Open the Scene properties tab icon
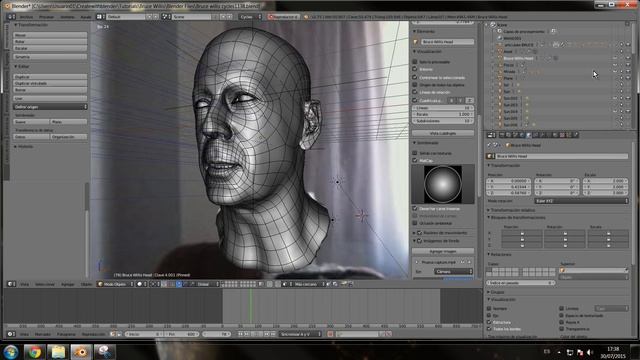640x360 pixels. coord(515,135)
